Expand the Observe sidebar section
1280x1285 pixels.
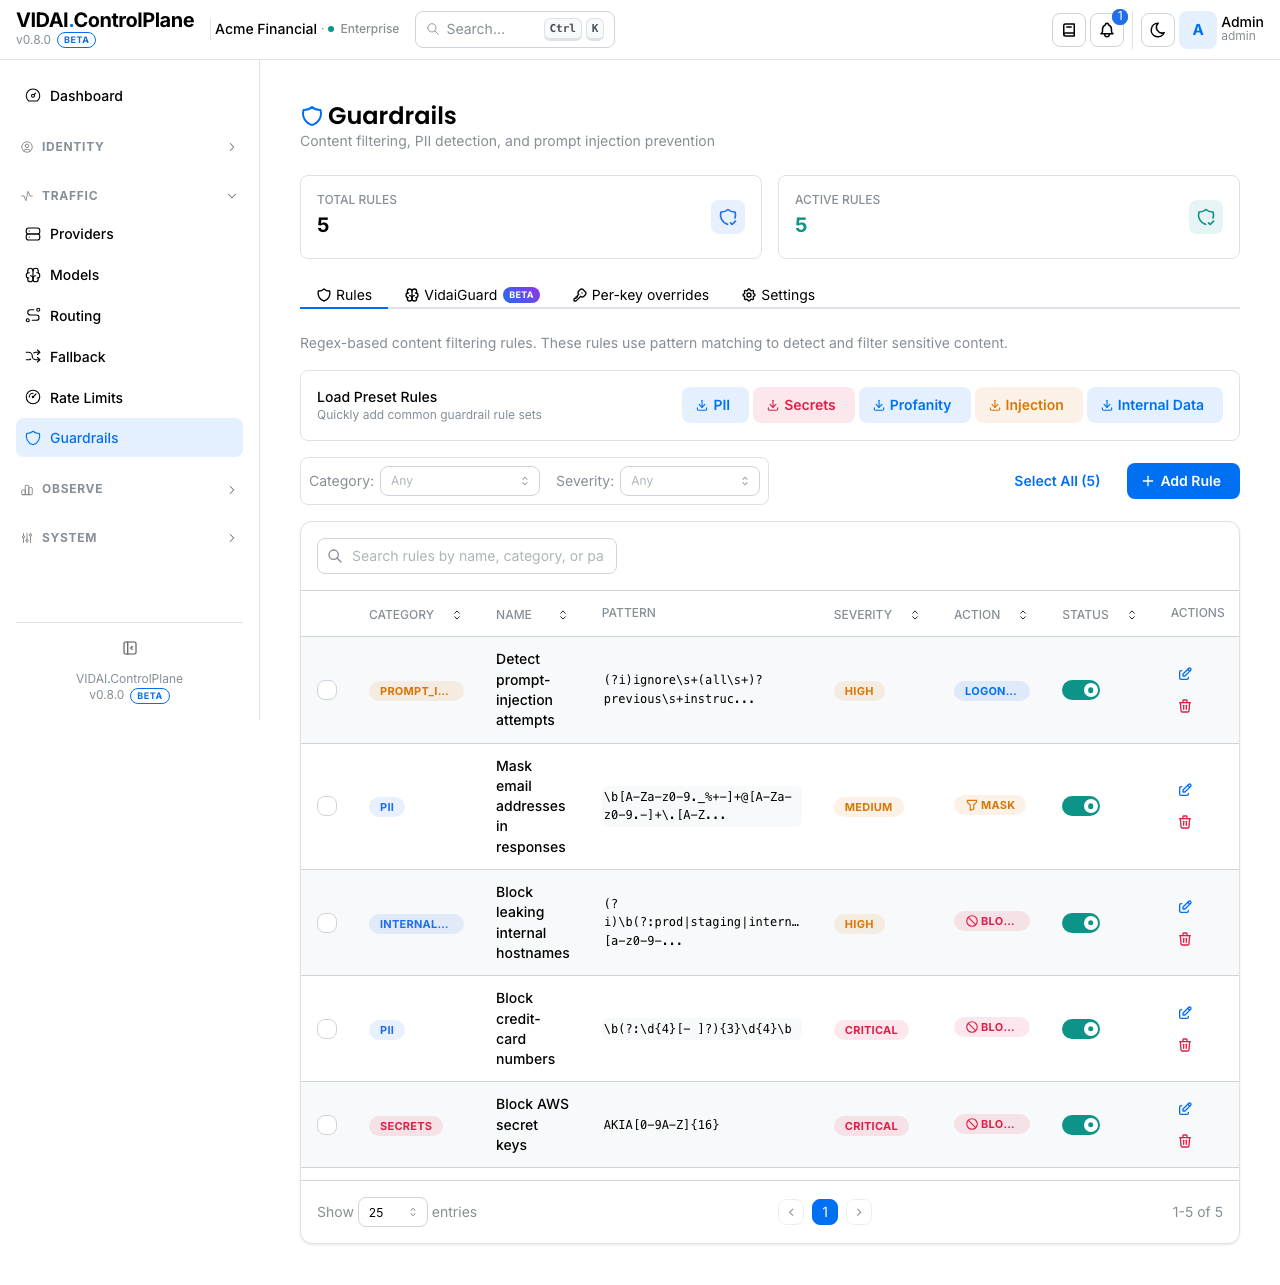click(x=130, y=489)
